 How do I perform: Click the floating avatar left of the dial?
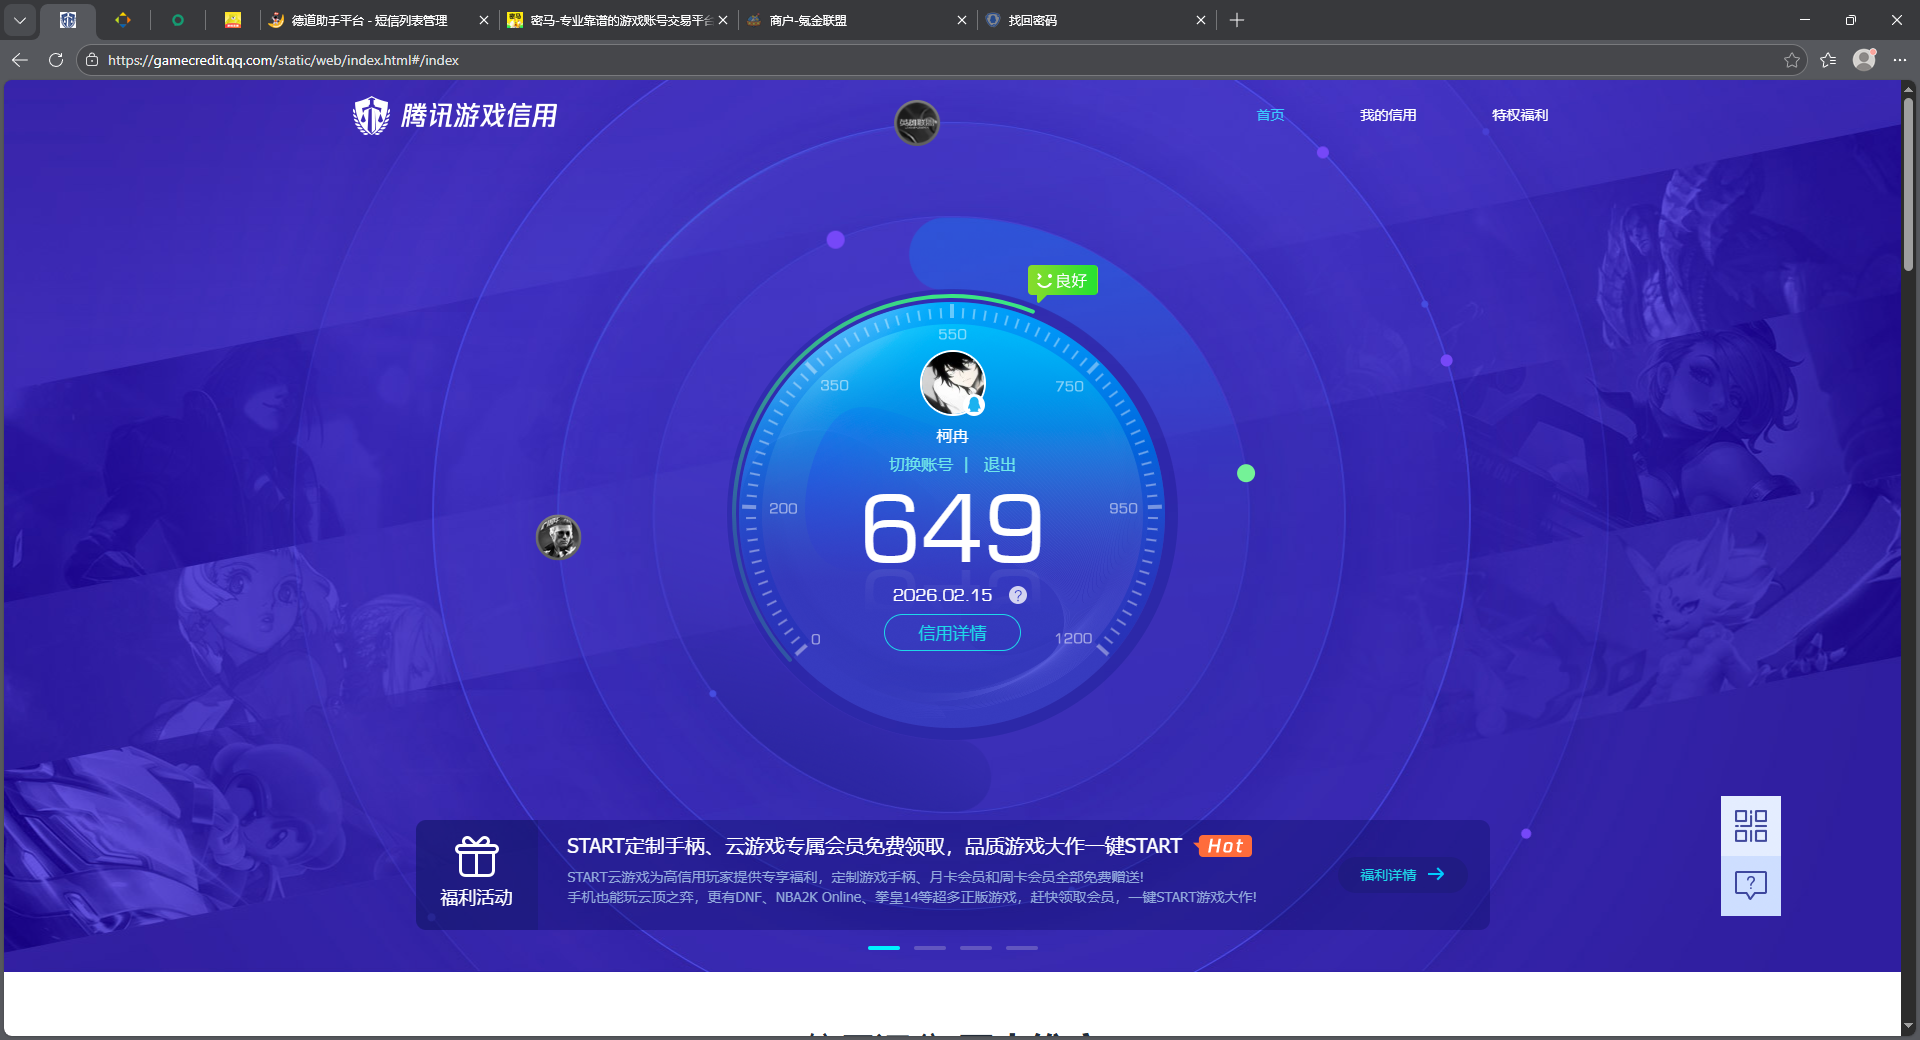(558, 537)
